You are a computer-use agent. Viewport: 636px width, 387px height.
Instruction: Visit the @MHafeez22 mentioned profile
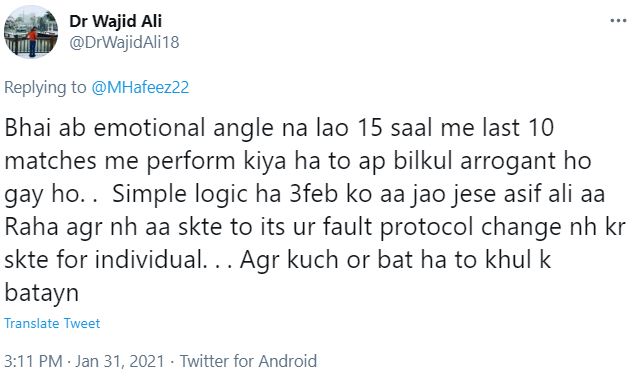click(x=140, y=88)
